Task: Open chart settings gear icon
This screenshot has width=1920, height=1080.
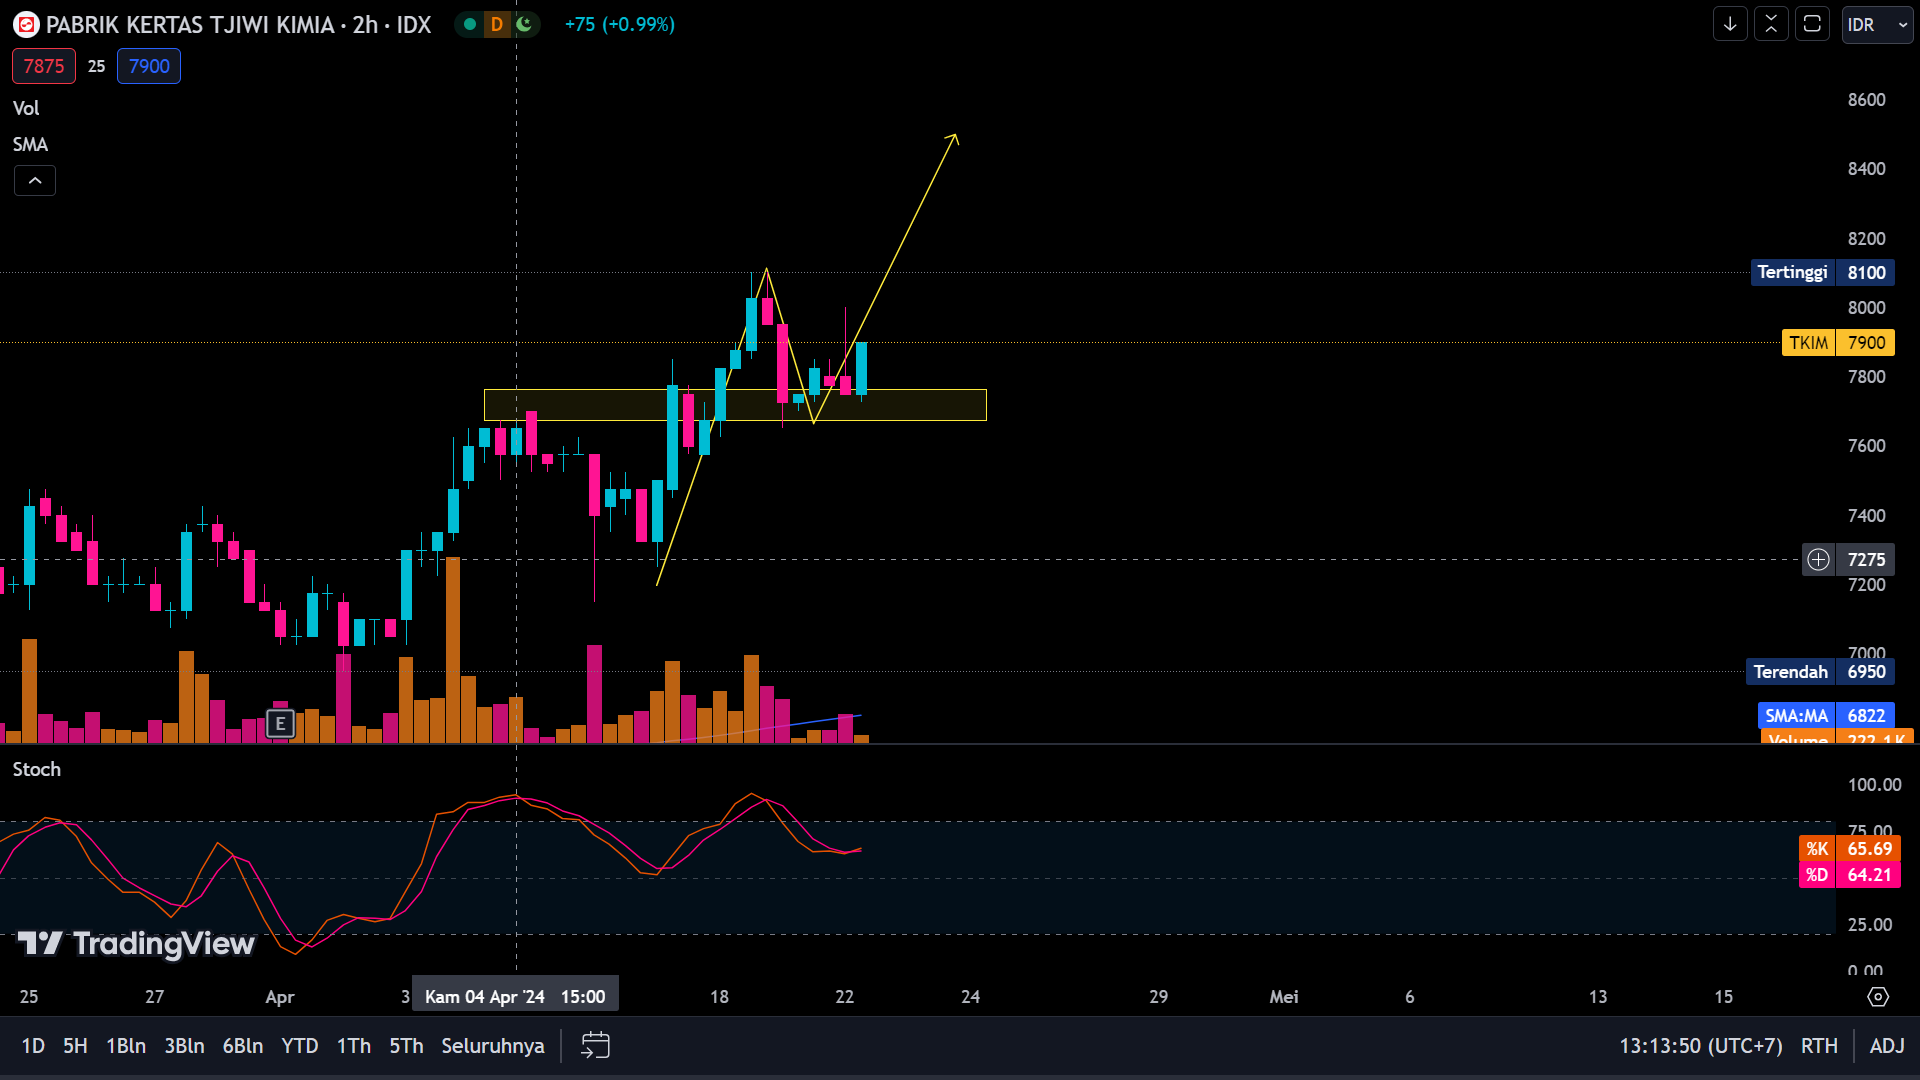Action: [x=1878, y=996]
